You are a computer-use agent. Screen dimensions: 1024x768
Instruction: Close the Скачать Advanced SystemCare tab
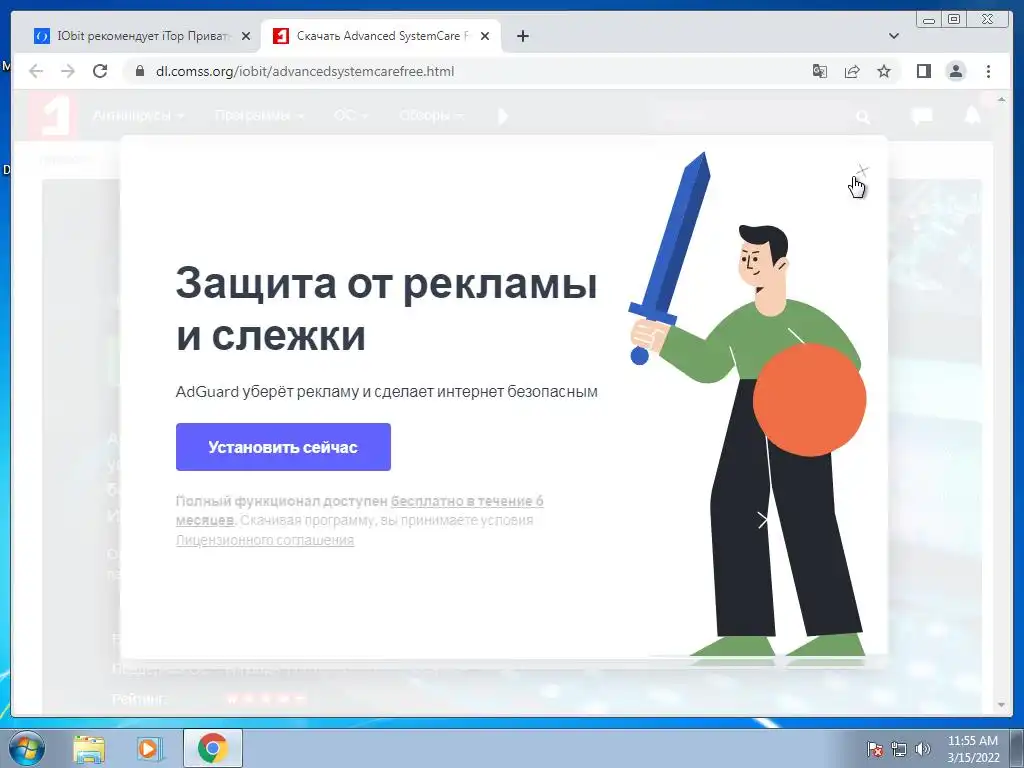tap(485, 36)
